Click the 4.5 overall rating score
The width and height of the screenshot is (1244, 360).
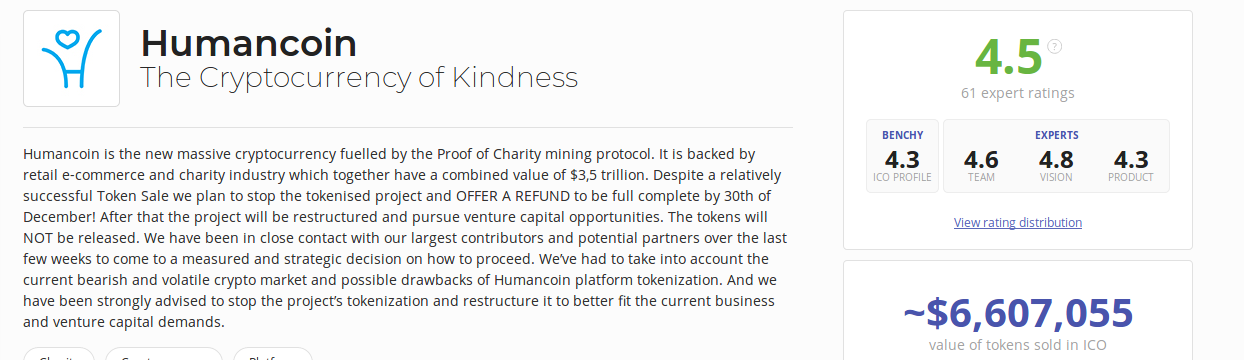[1008, 57]
